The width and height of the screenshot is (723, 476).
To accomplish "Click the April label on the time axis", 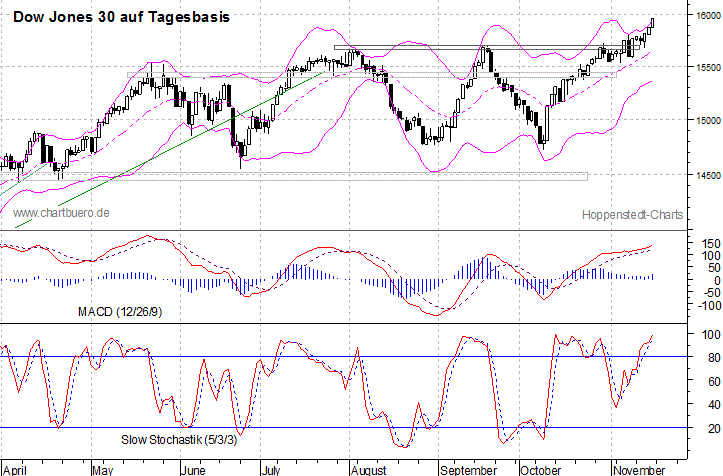I will coord(15,470).
